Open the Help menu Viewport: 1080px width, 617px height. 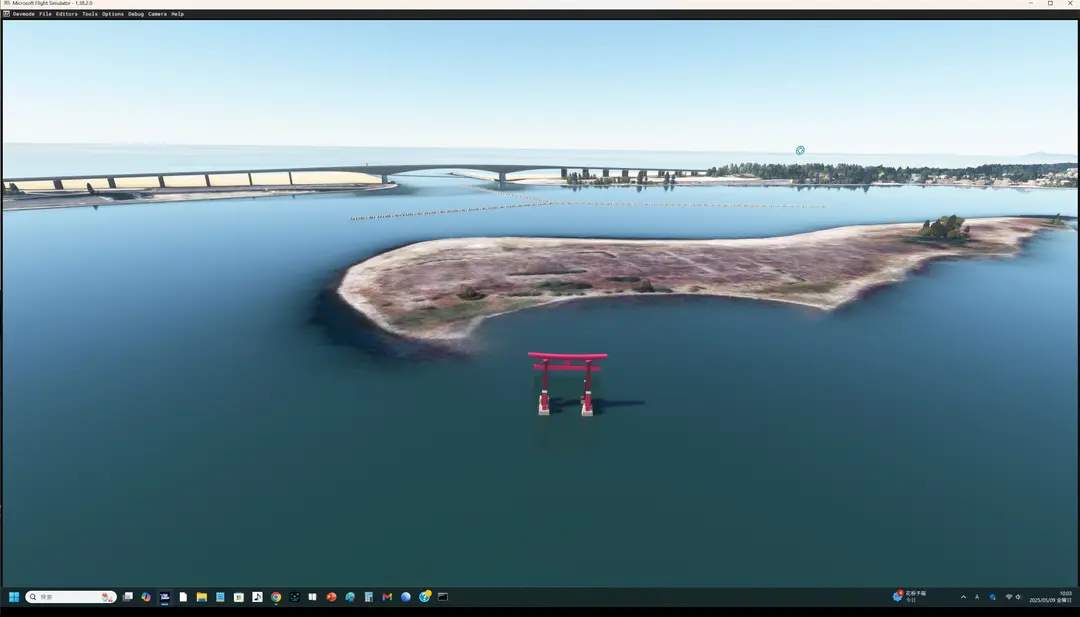pos(177,14)
